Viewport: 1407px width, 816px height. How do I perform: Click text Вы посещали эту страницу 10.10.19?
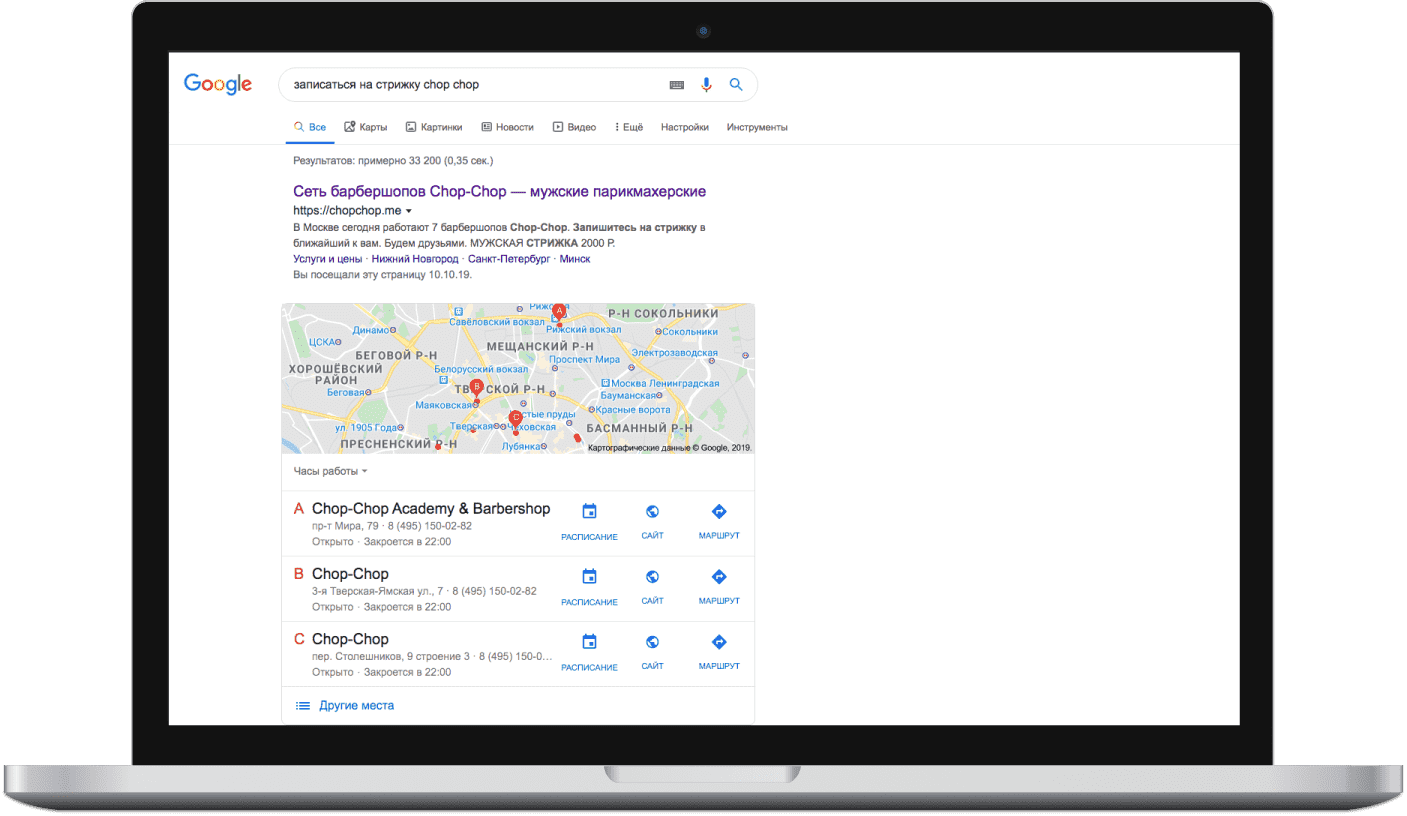(x=382, y=274)
